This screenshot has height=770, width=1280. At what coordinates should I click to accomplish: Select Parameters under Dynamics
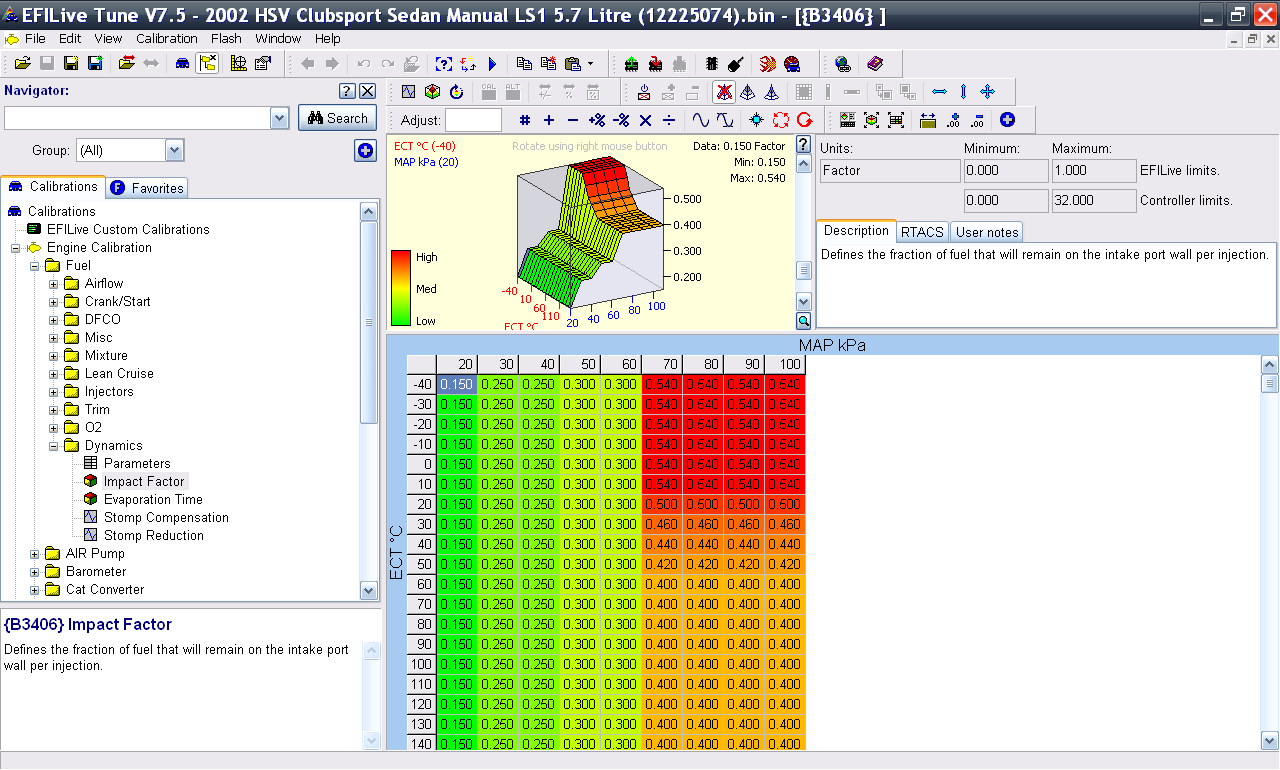tap(137, 464)
